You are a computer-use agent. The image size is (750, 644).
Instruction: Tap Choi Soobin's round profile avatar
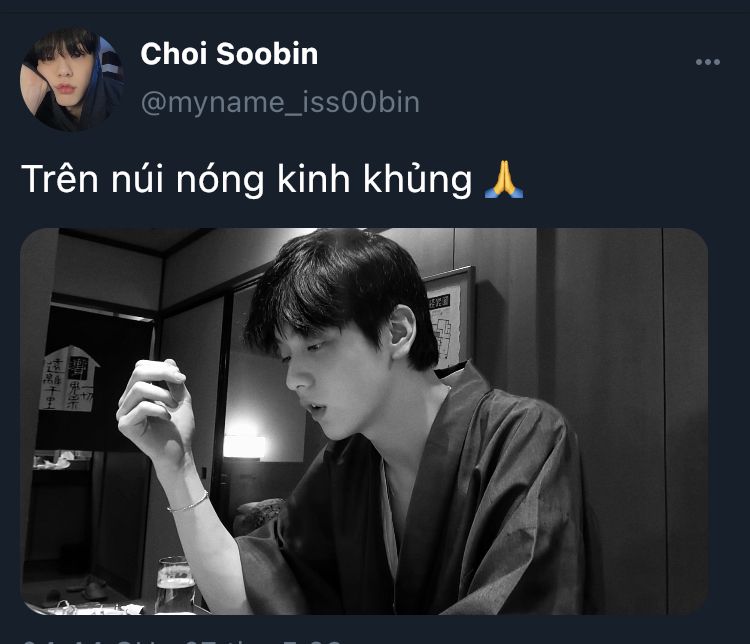(x=72, y=79)
